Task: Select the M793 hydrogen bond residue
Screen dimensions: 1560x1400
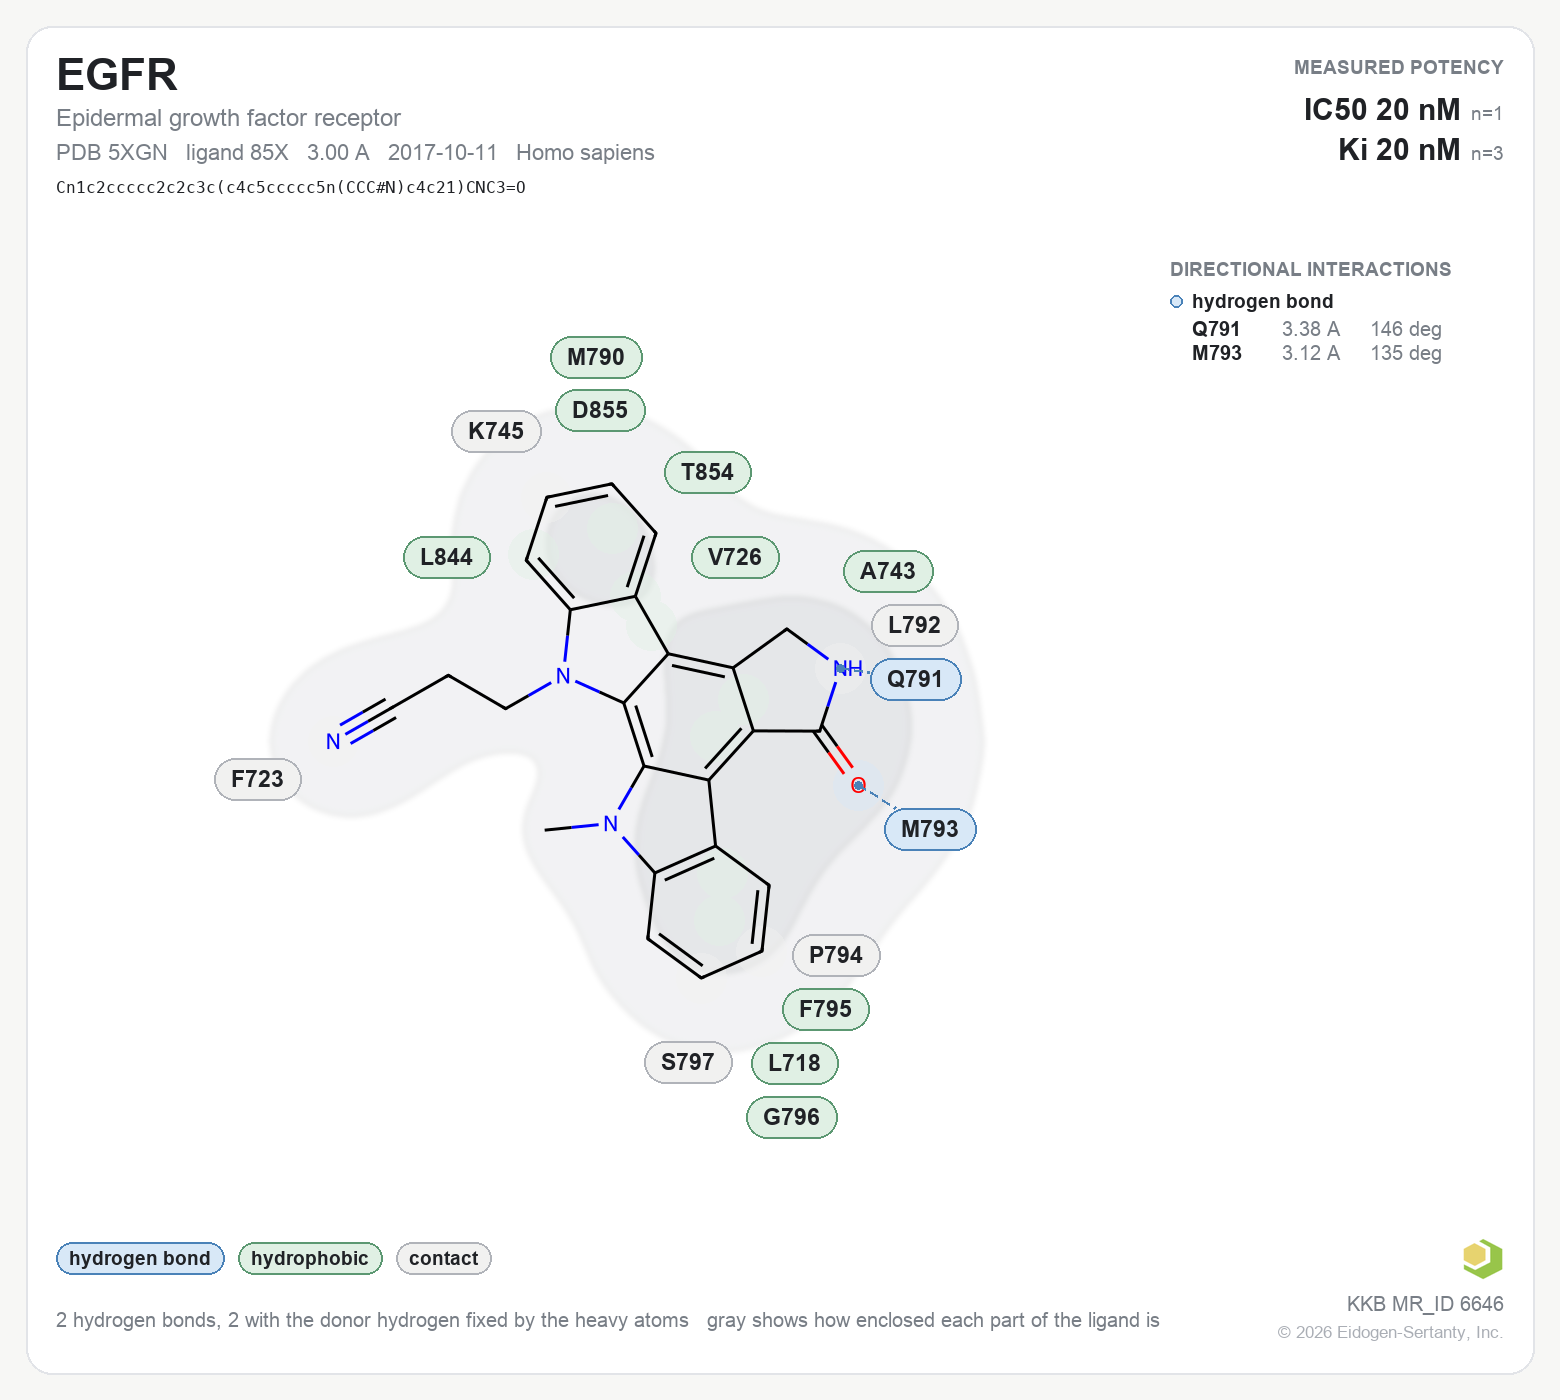Action: [930, 829]
